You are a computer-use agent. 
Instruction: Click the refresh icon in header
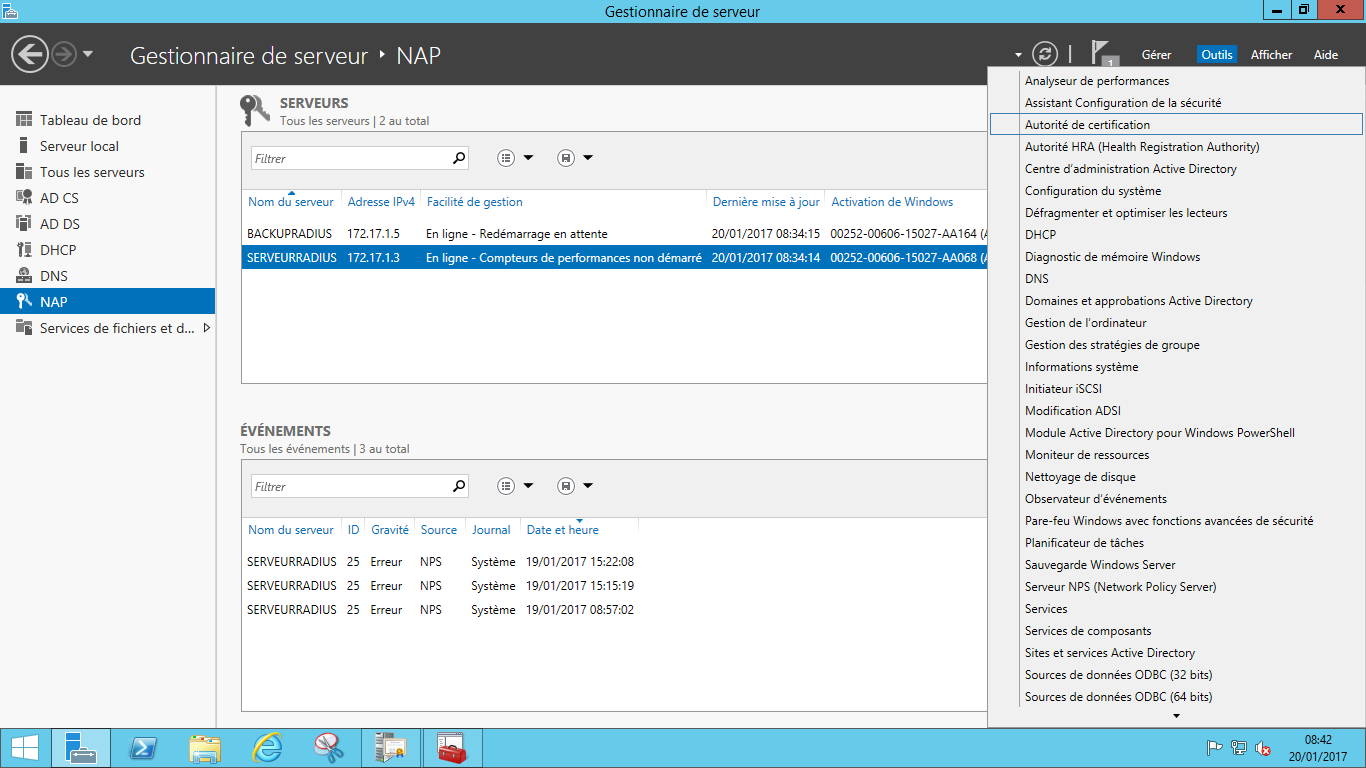(x=1045, y=54)
